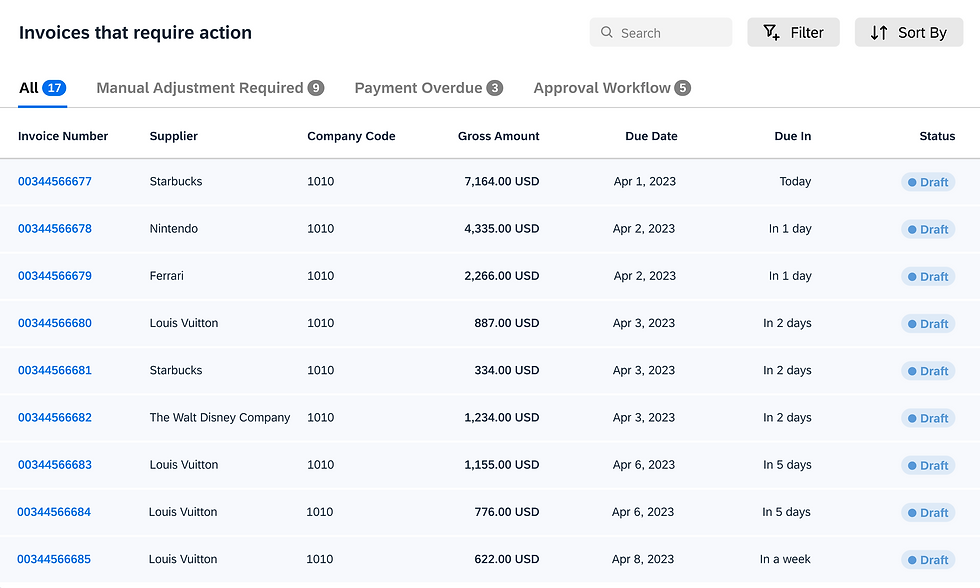Click the Draft status badge for Nintendo
This screenshot has height=588, width=980.
(x=928, y=229)
